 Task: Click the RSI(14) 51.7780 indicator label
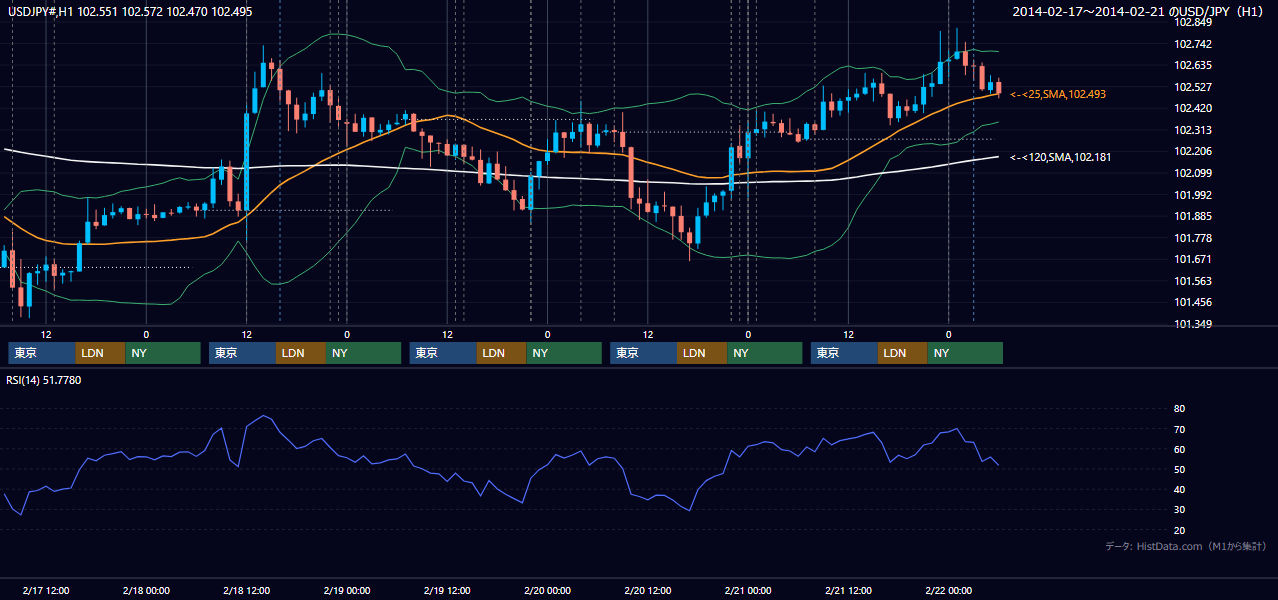point(43,380)
